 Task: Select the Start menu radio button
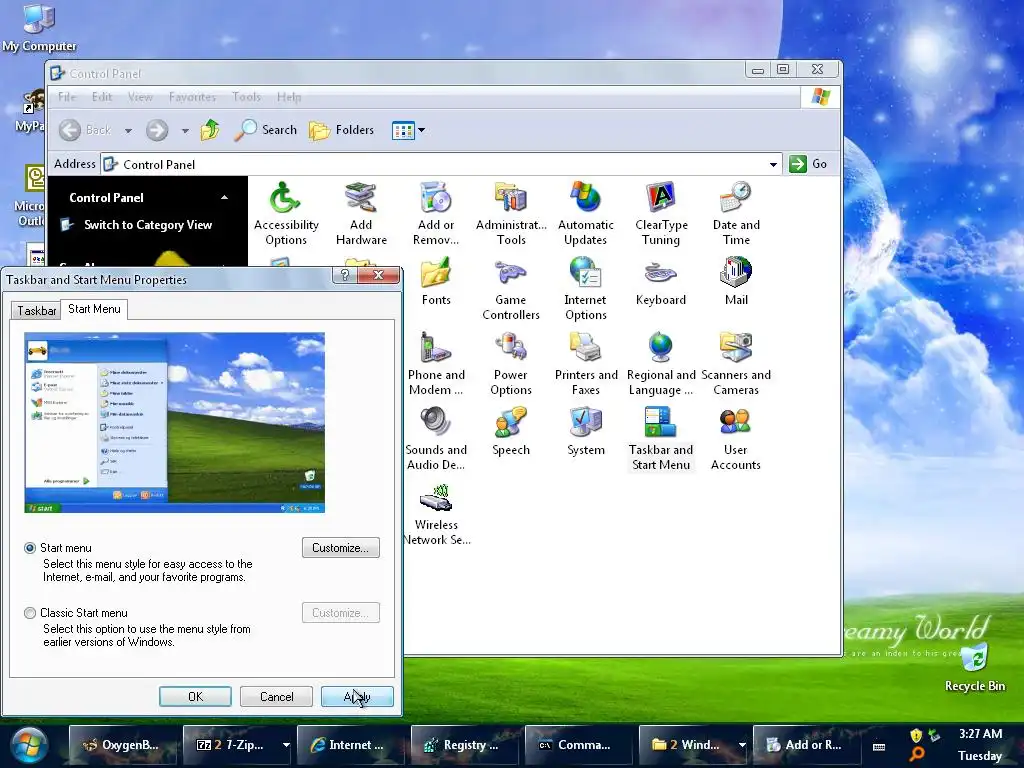30,548
